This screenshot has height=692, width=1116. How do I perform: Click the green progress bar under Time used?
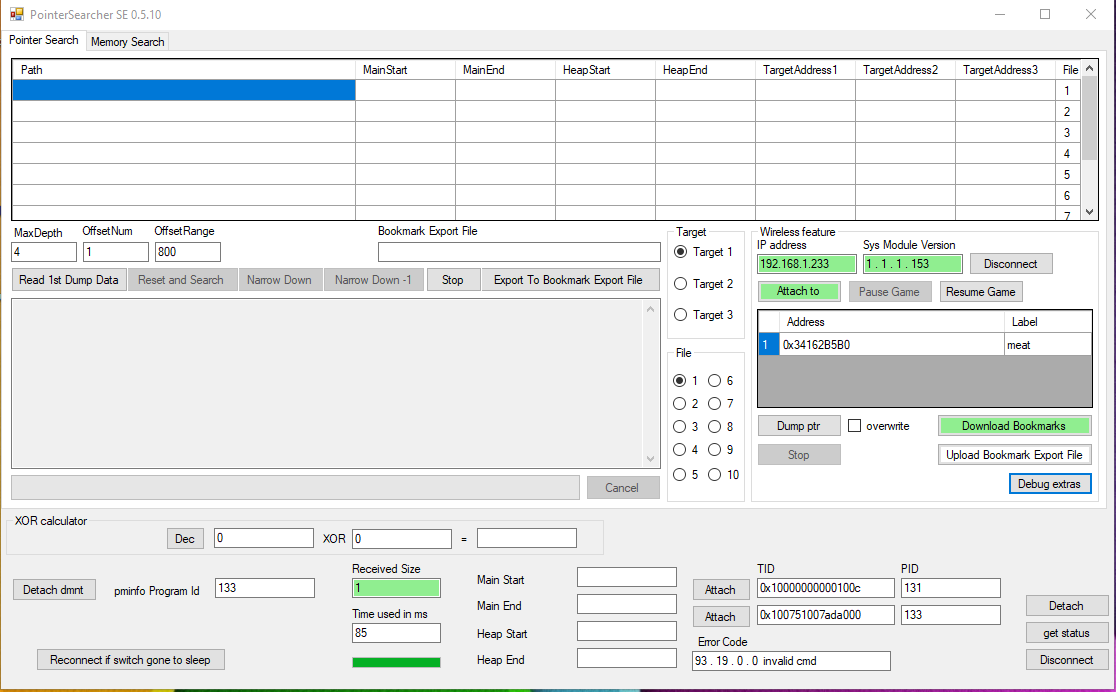point(396,662)
